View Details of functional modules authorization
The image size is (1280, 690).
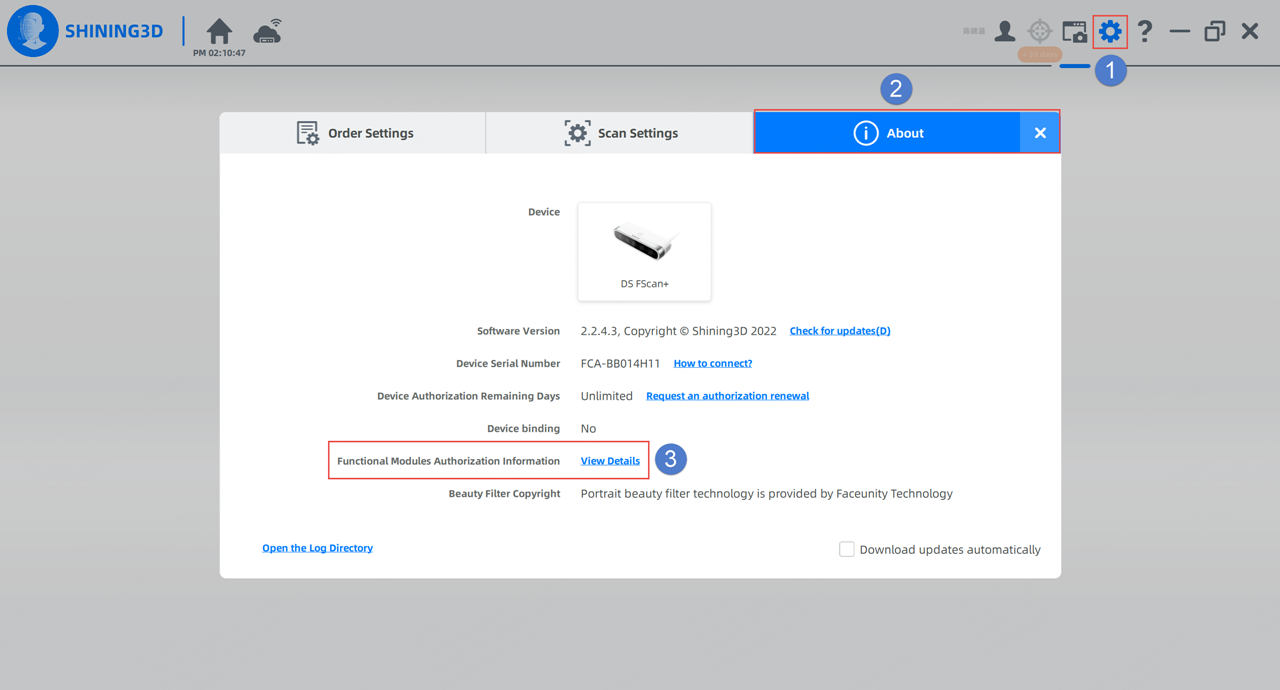click(x=610, y=461)
